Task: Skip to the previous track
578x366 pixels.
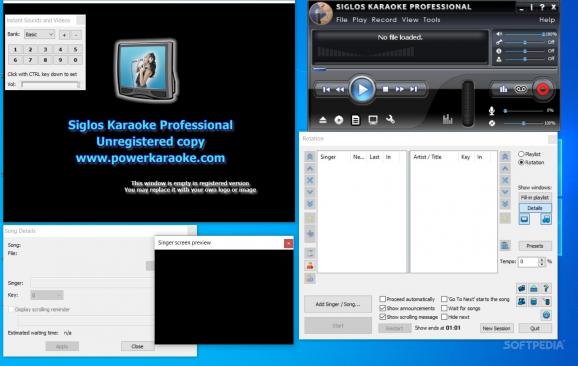Action: [x=326, y=89]
